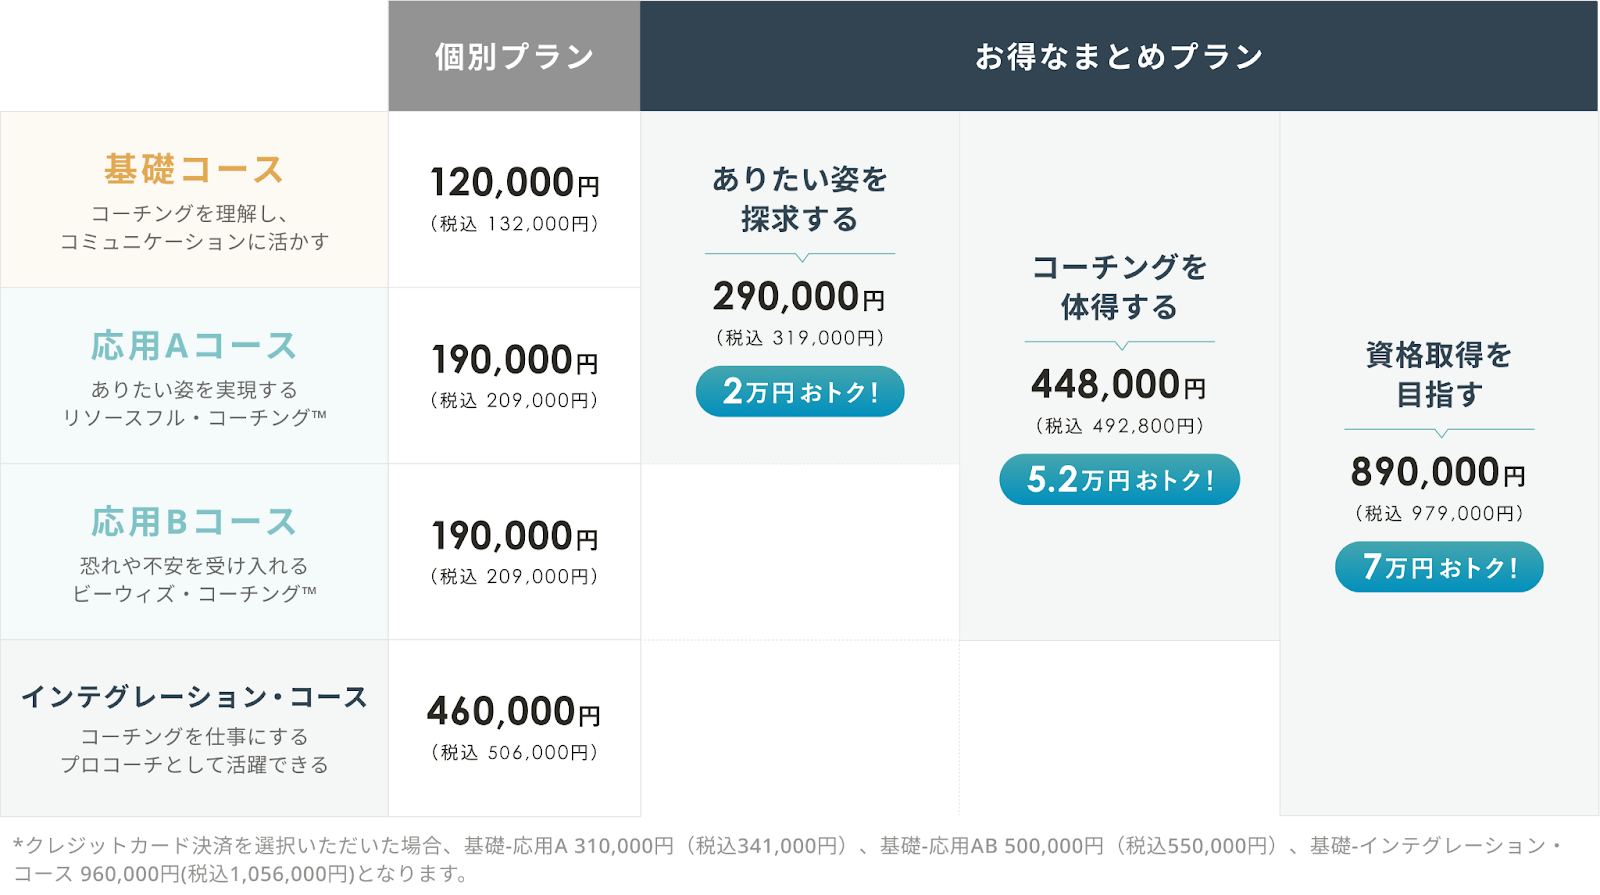Viewport: 1600px width, 895px height.
Task: Select the コーチングを体得する plan heading
Action: 1120,287
